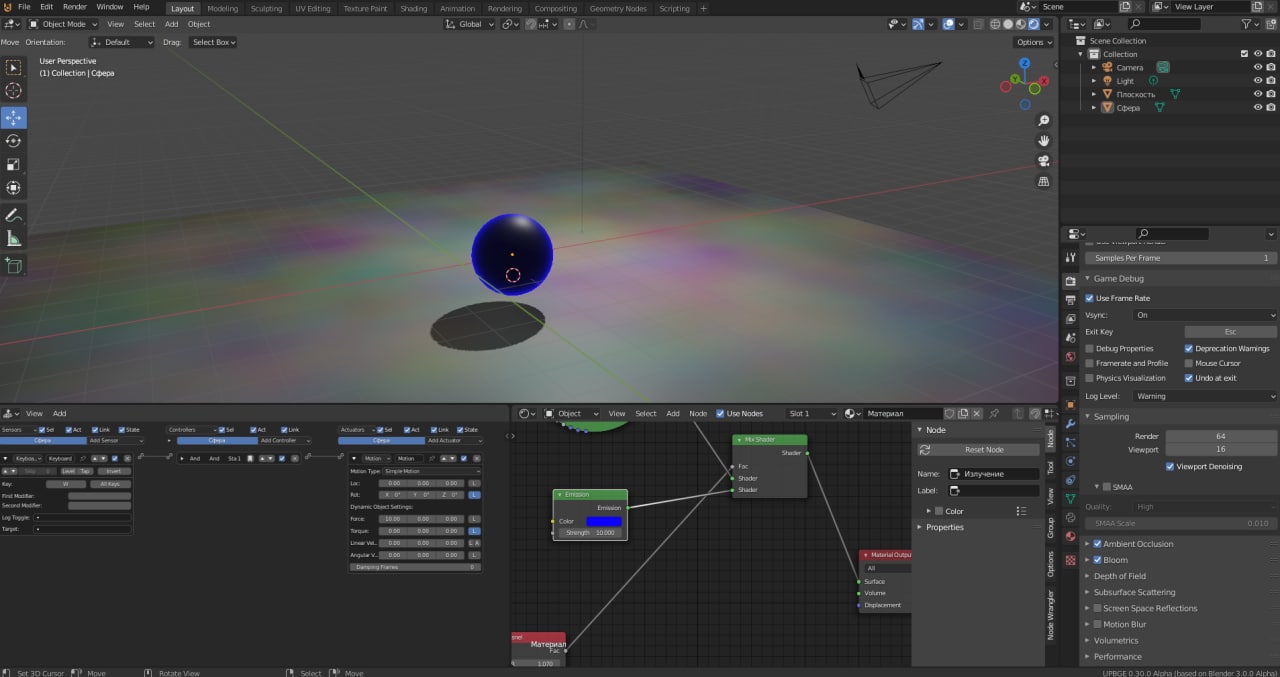Toggle camera view with the camera icon
1280x677 pixels.
point(1044,161)
